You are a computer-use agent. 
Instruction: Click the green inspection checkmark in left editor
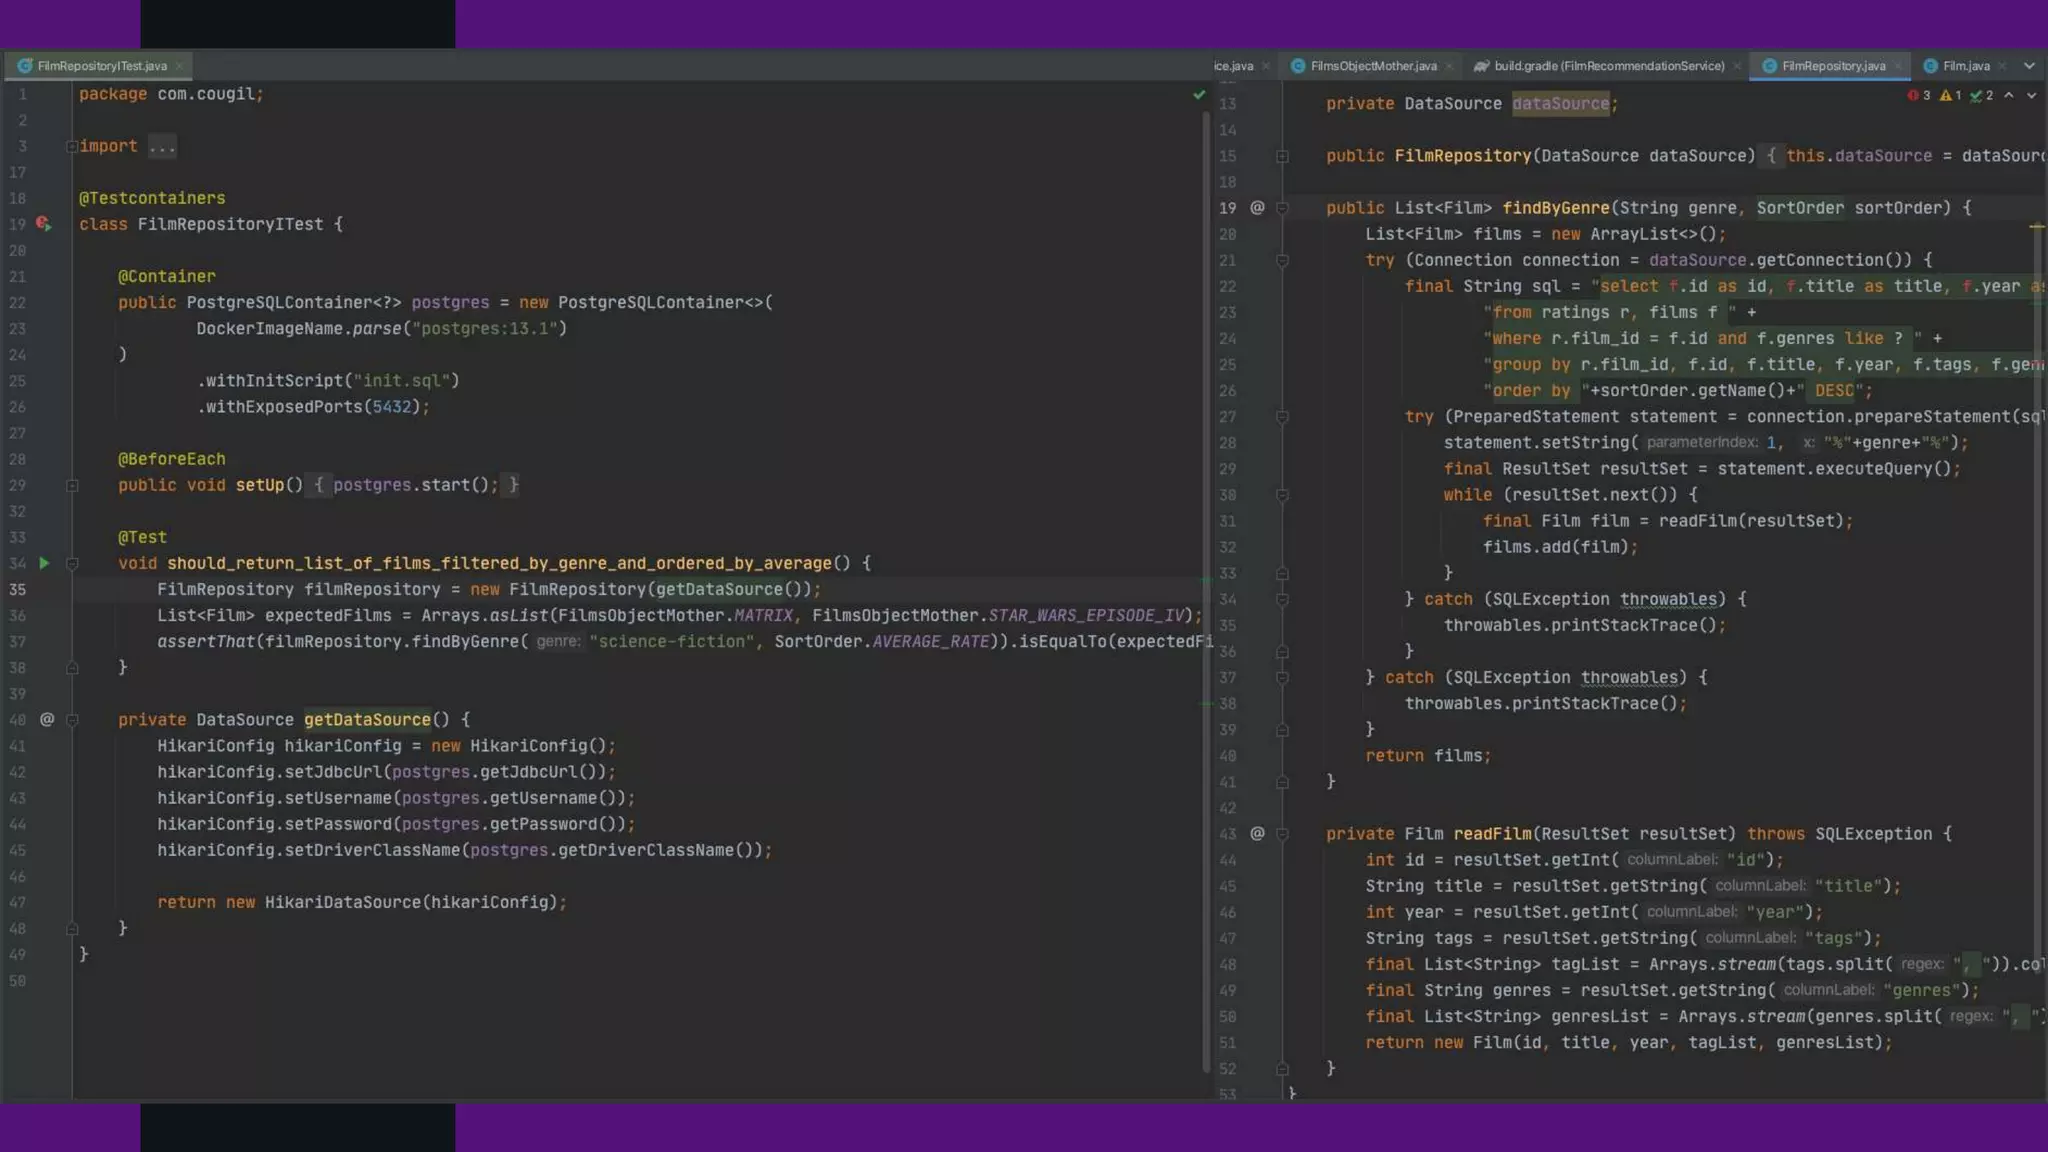(1198, 95)
